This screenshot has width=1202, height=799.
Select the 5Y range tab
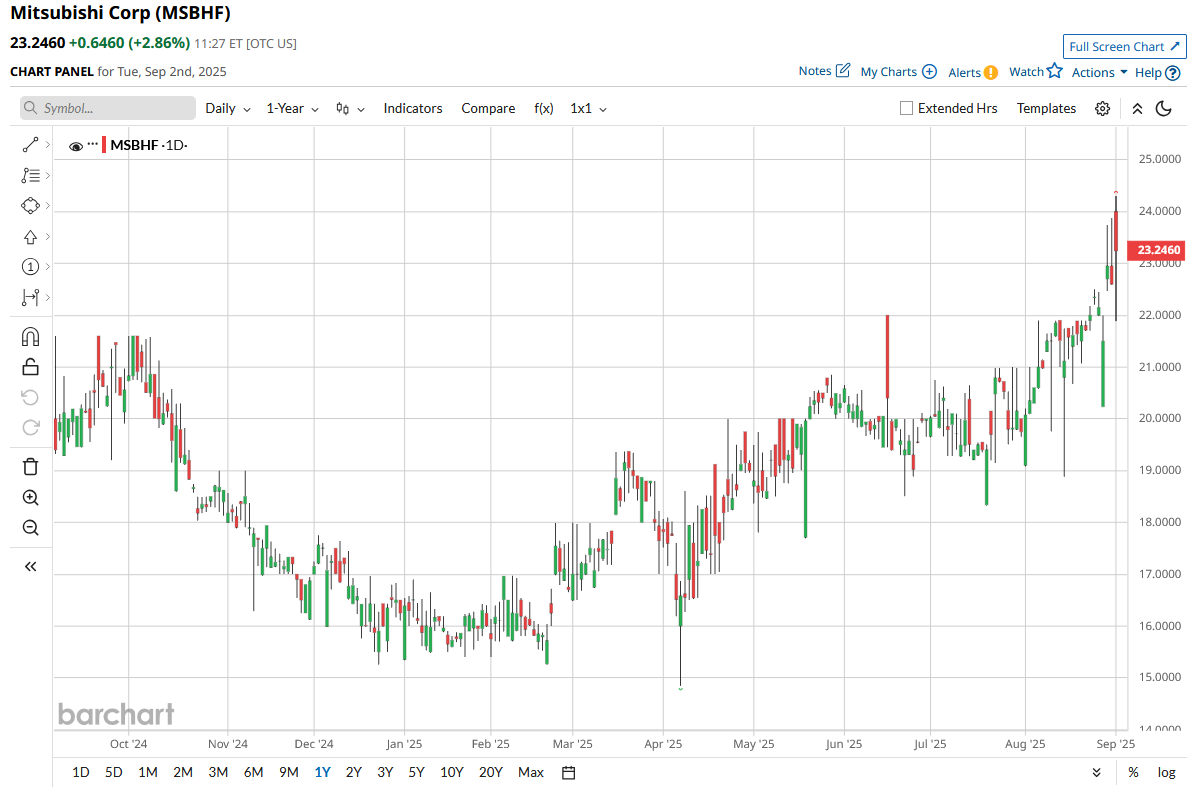416,772
